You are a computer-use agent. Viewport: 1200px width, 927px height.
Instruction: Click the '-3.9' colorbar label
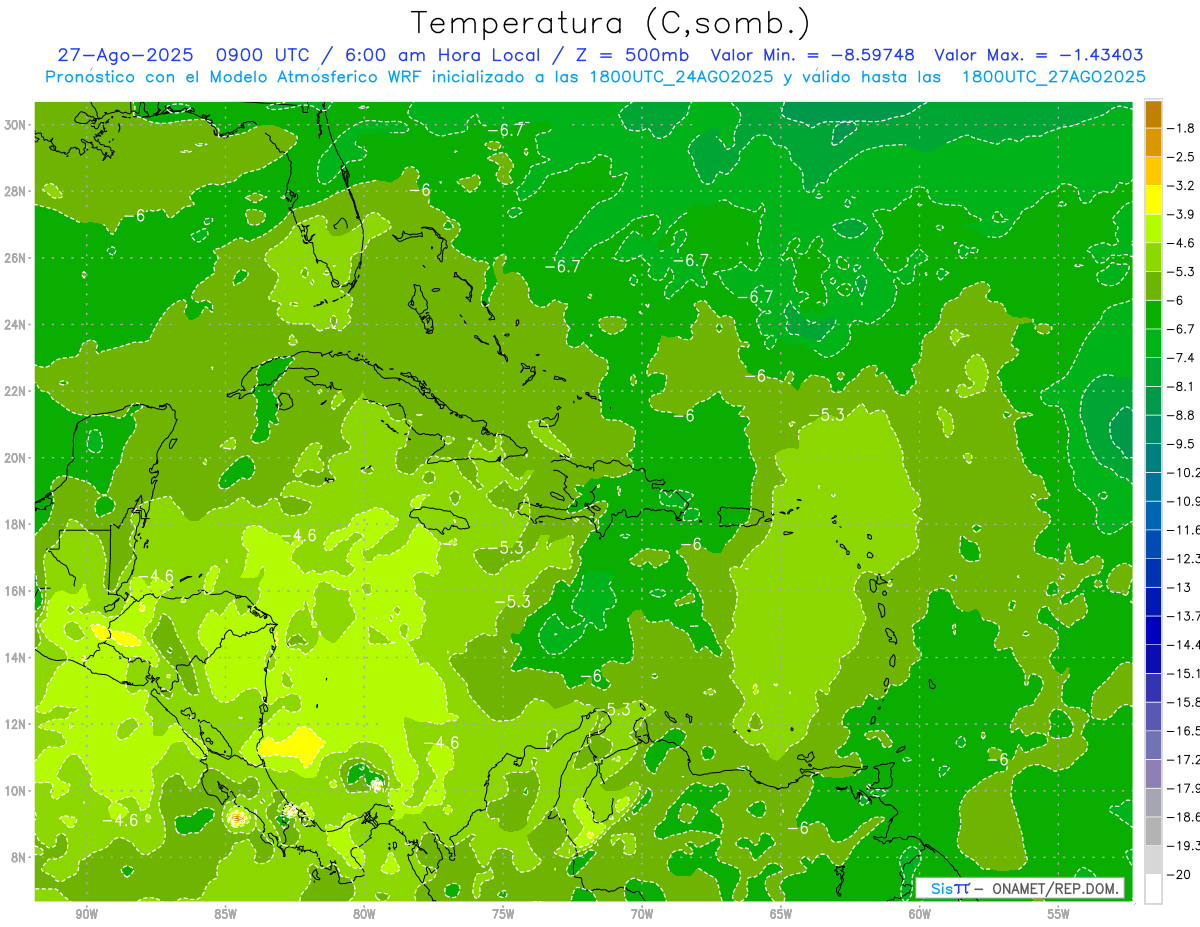pos(1182,215)
